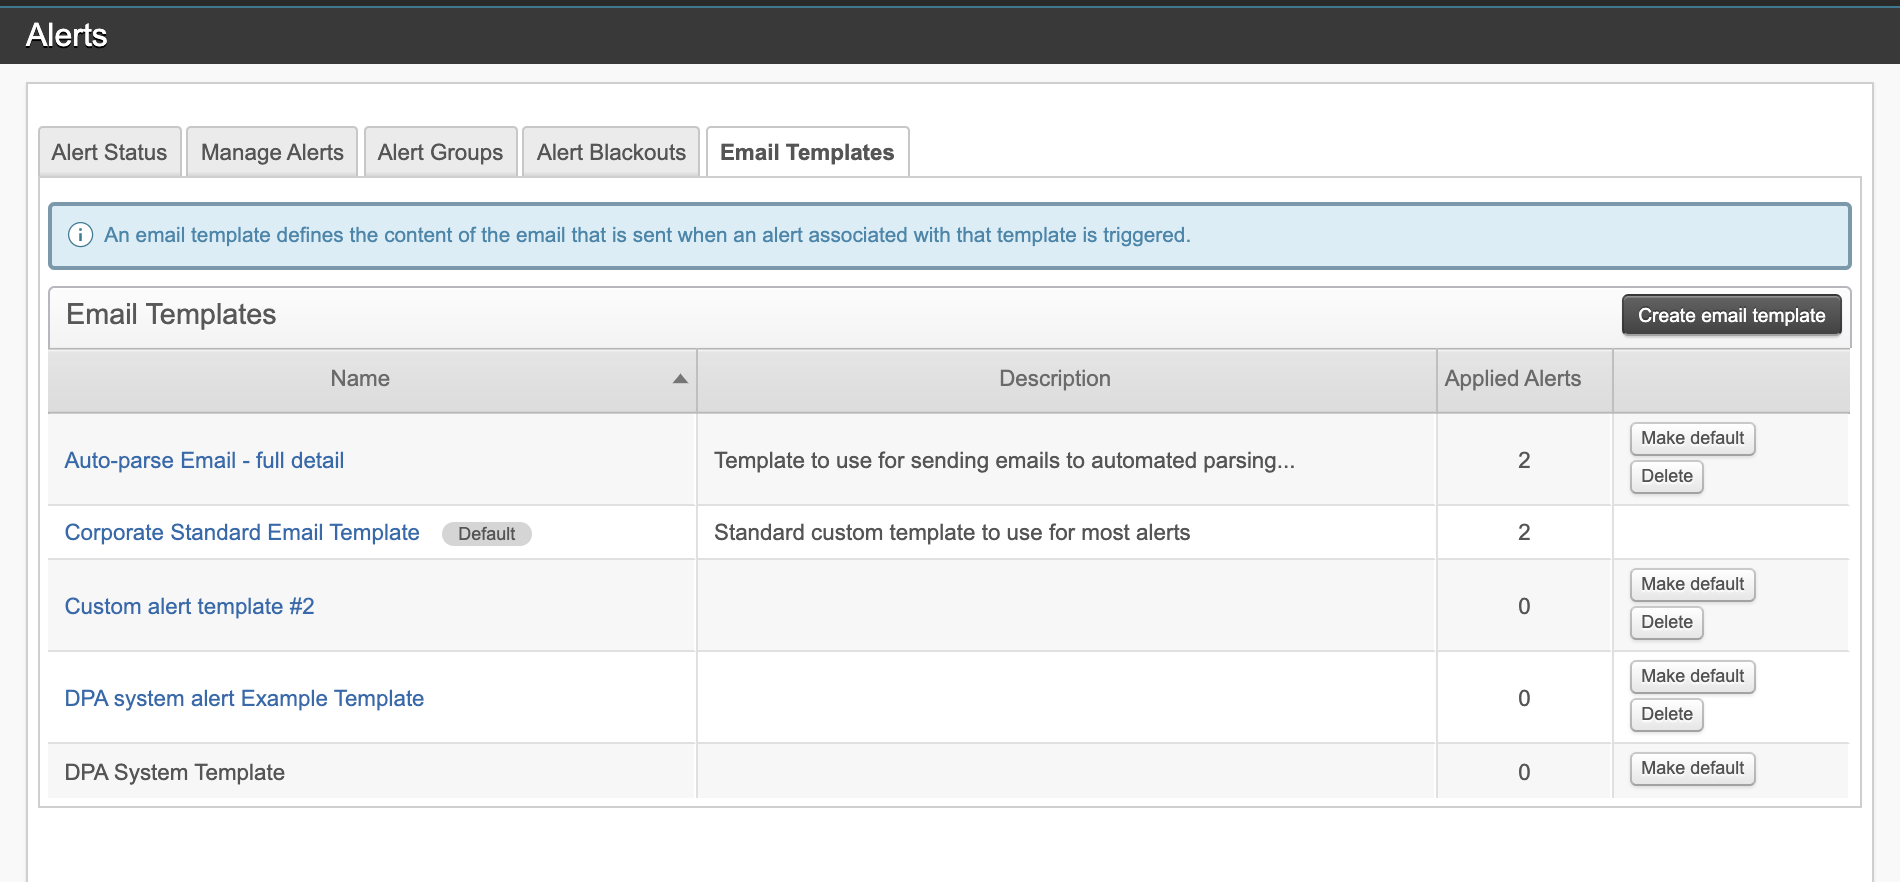Open Custom alert template #2
The width and height of the screenshot is (1900, 882).
[189, 607]
